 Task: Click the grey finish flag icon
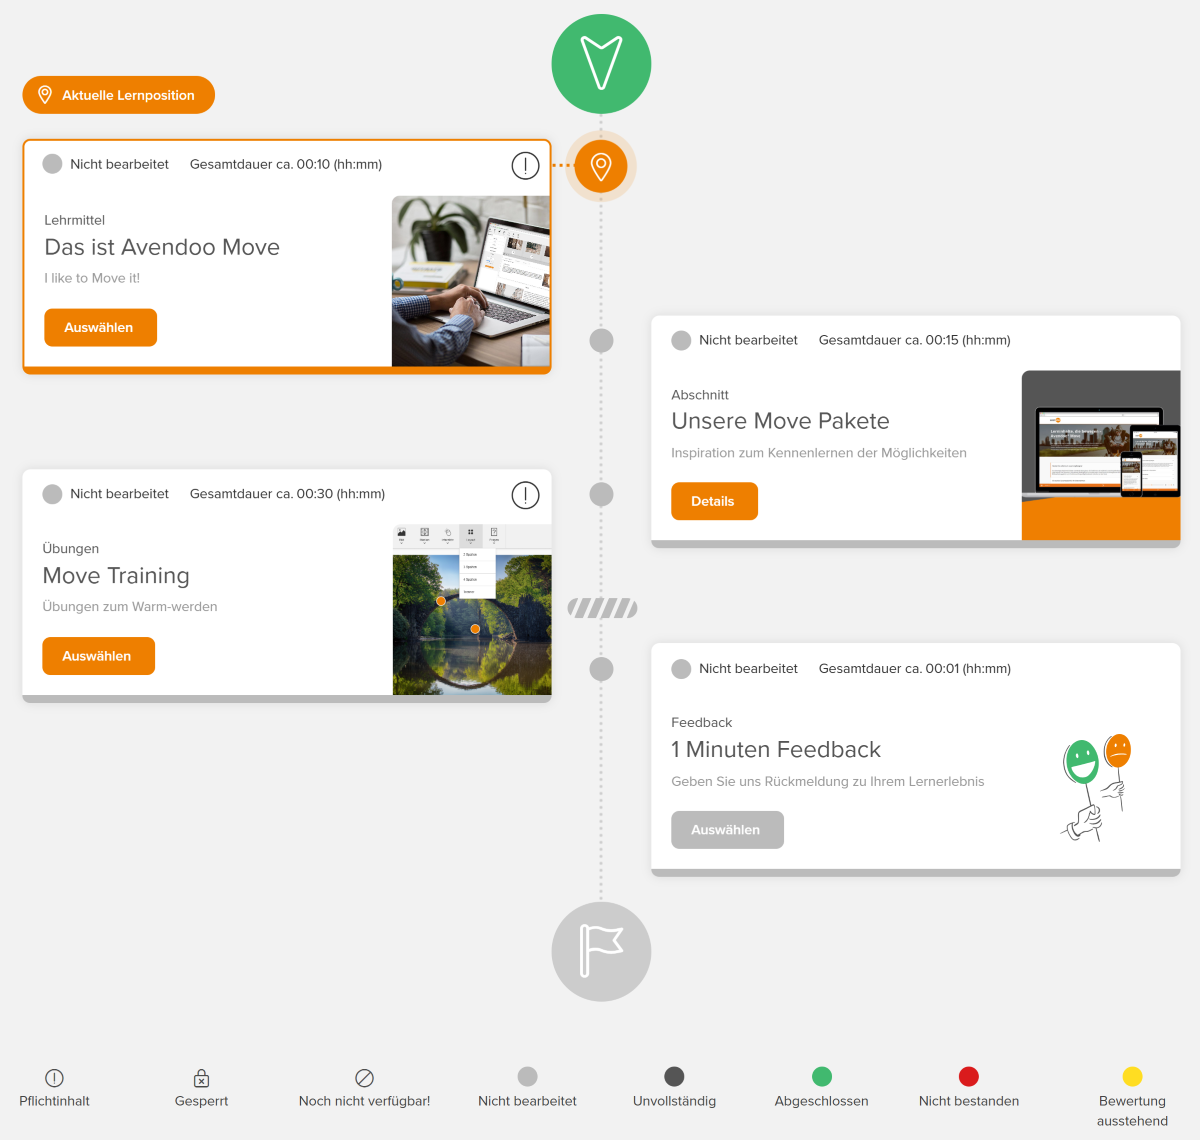(601, 951)
